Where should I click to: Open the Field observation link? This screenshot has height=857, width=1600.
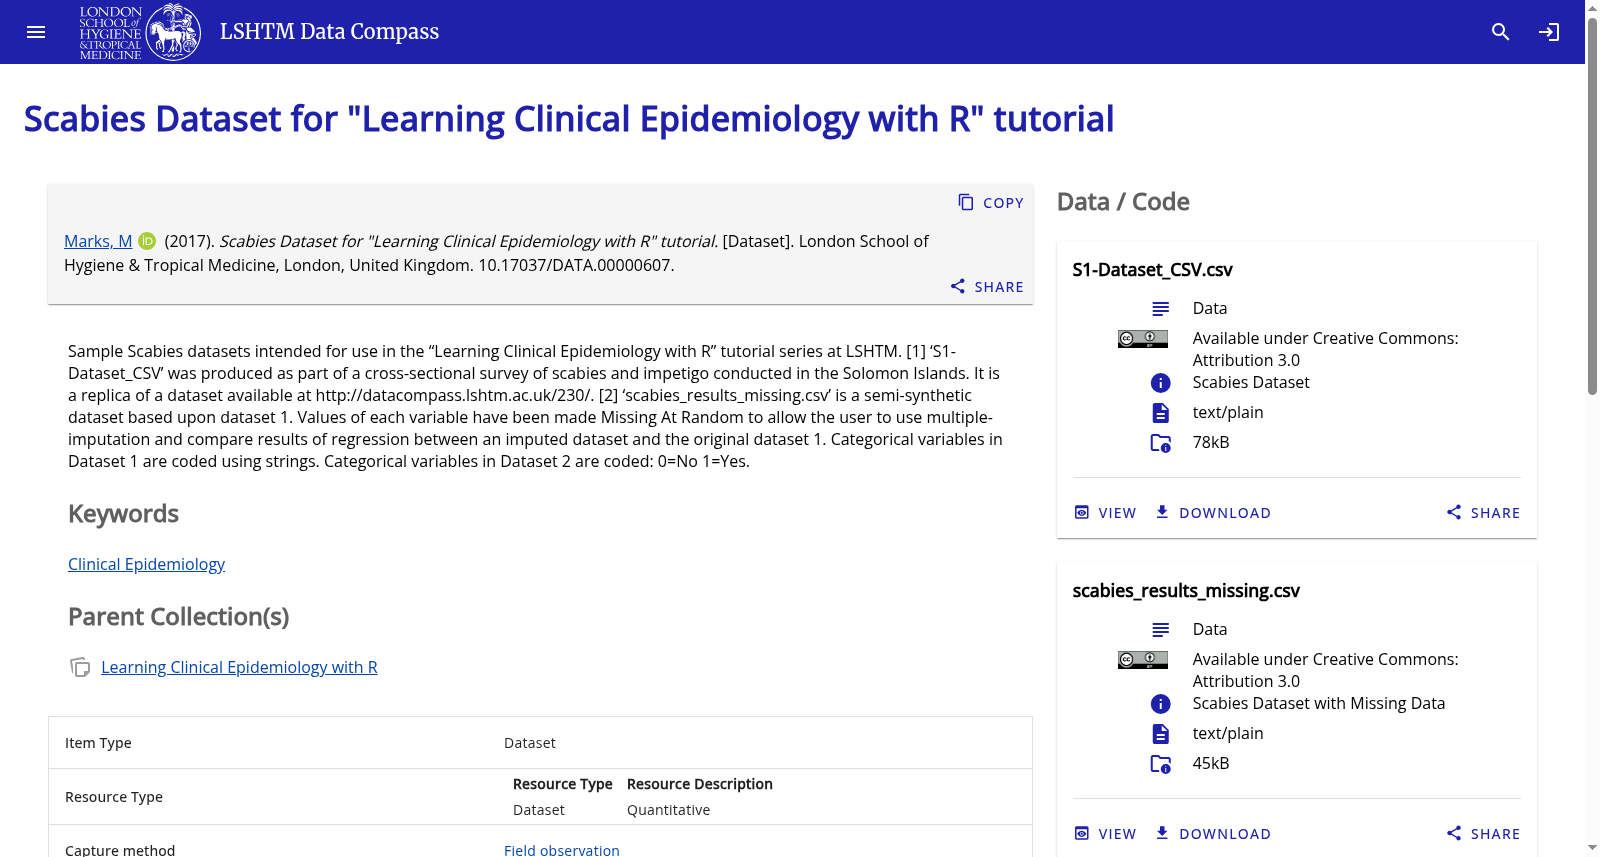(x=562, y=850)
